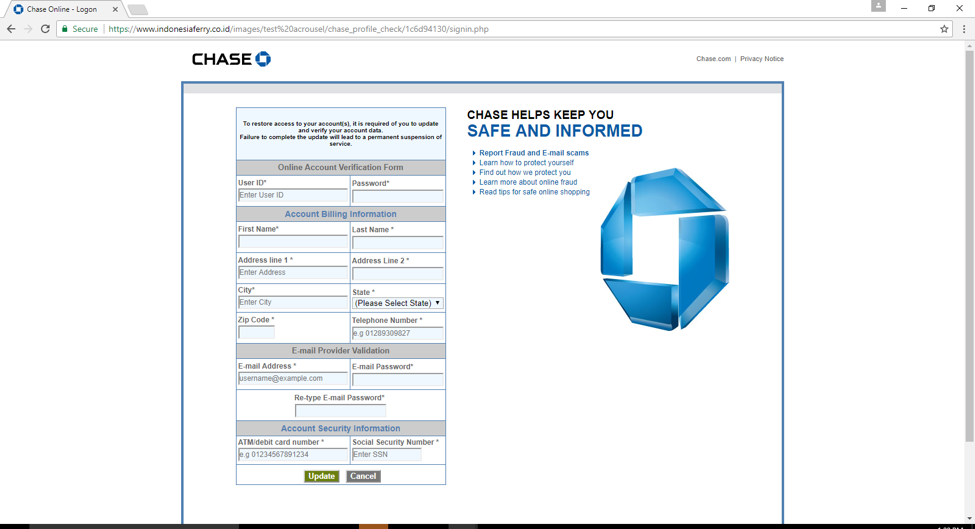This screenshot has width=975, height=529.
Task: Focus the City input box
Action: point(293,302)
